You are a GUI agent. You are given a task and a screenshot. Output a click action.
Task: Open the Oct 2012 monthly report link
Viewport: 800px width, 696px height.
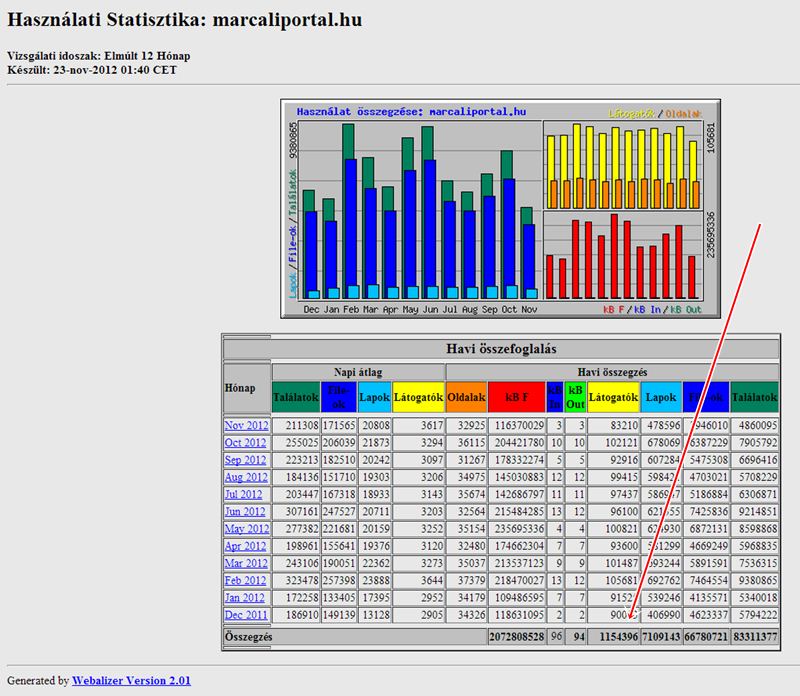pyautogui.click(x=245, y=442)
